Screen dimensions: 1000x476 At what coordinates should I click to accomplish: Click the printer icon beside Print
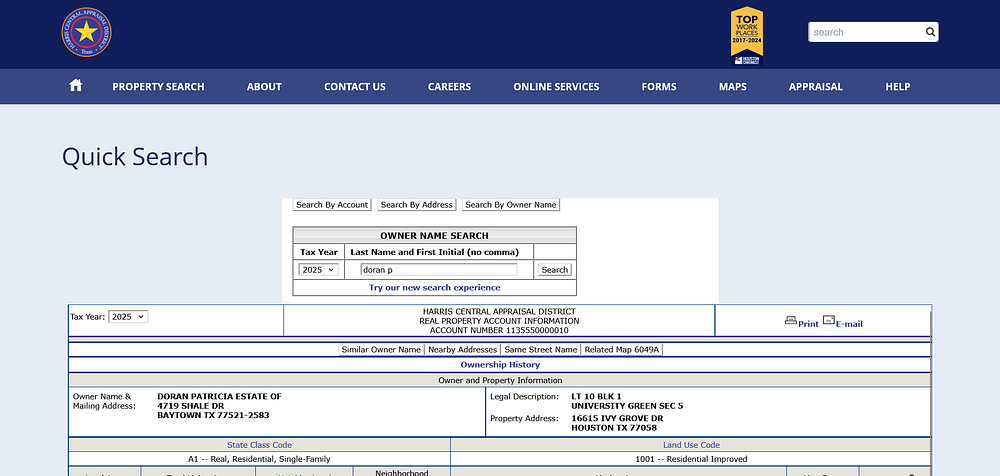pos(791,320)
